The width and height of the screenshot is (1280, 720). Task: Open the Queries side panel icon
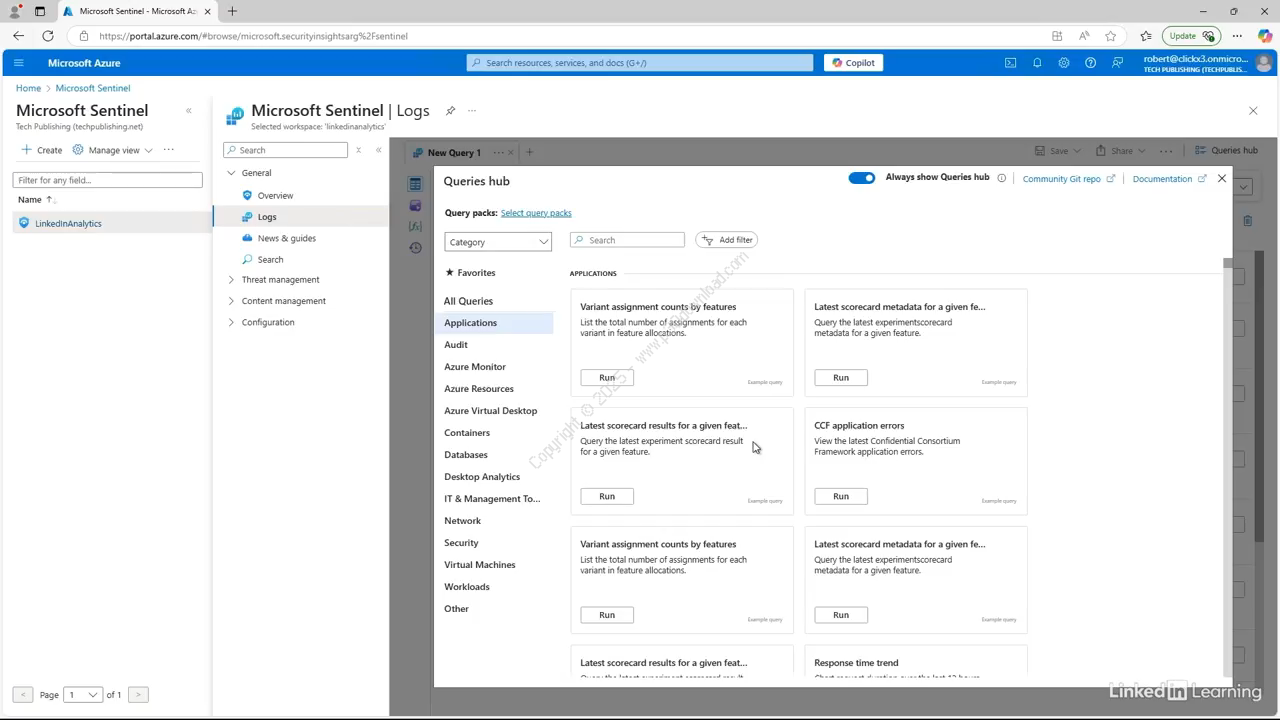(x=415, y=205)
